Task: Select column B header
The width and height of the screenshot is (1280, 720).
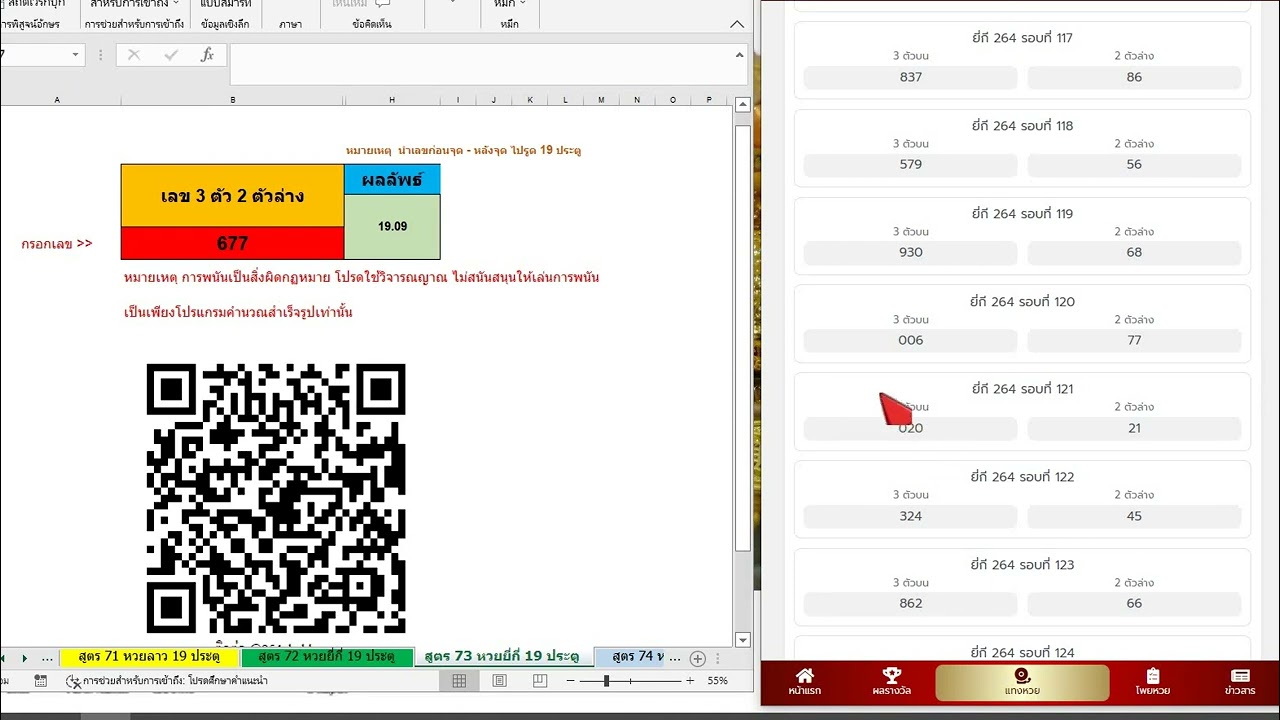Action: [232, 100]
